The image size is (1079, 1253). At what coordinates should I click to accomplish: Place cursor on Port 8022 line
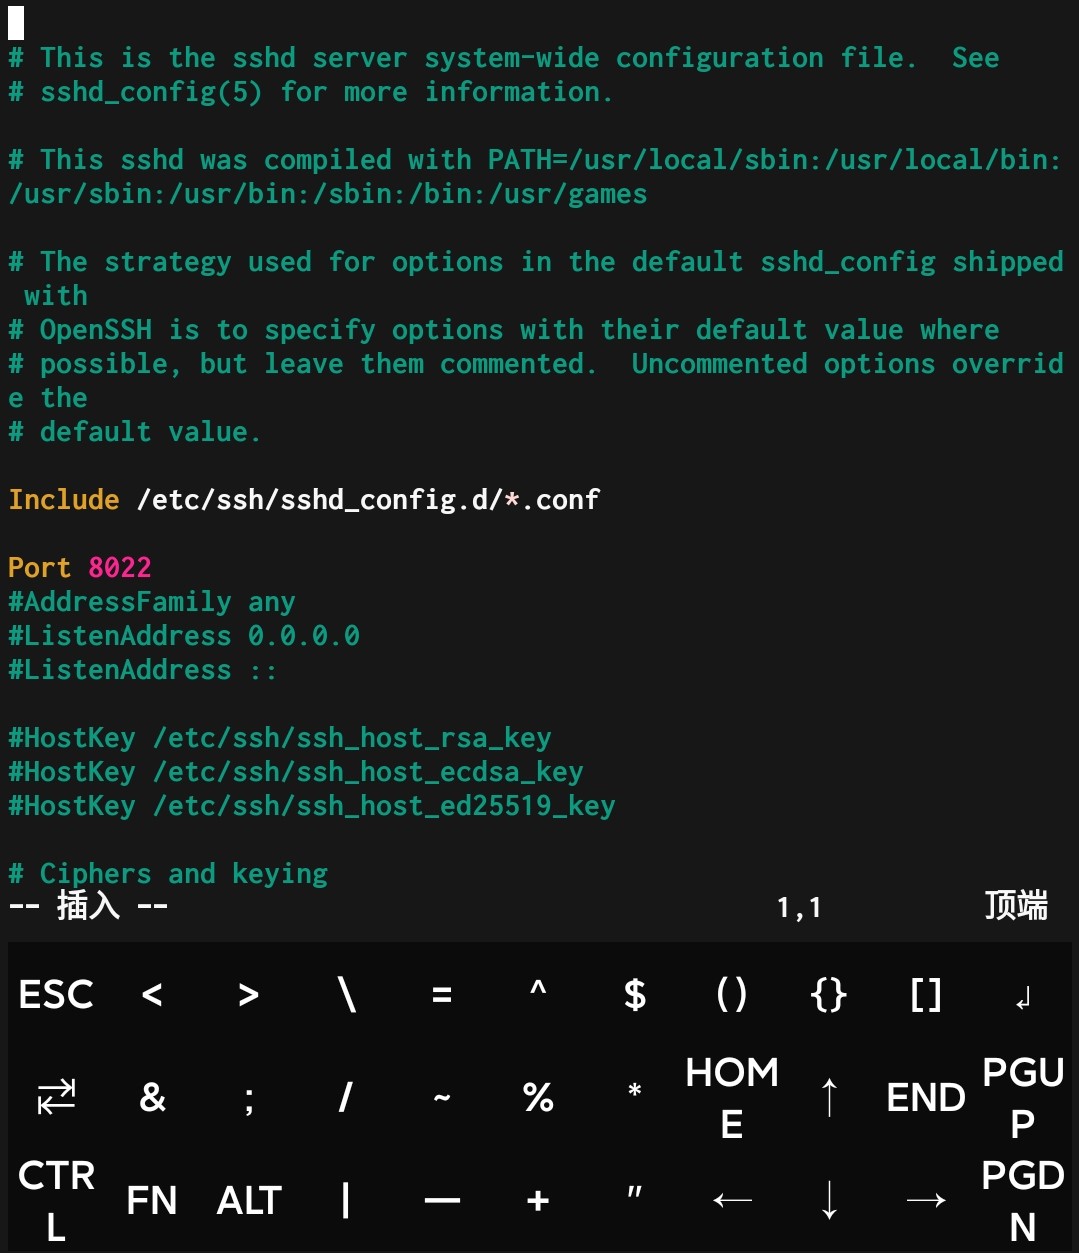80,567
